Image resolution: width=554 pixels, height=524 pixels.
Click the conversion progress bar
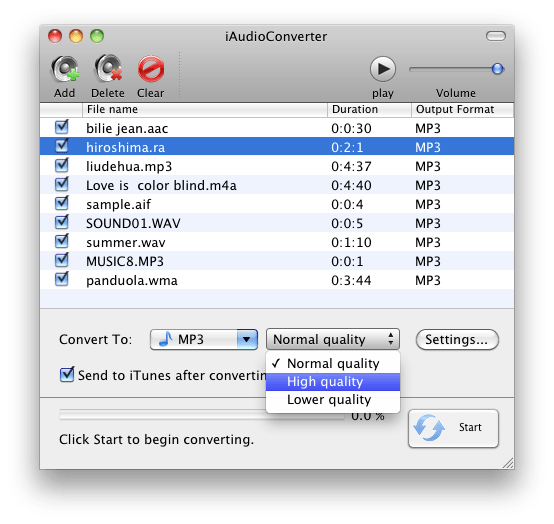(202, 415)
